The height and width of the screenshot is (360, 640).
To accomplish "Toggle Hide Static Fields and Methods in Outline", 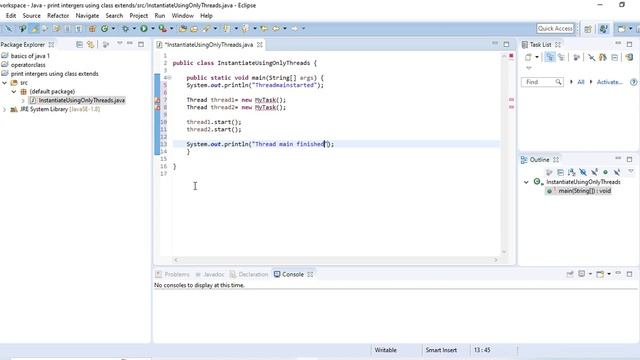I will point(594,172).
